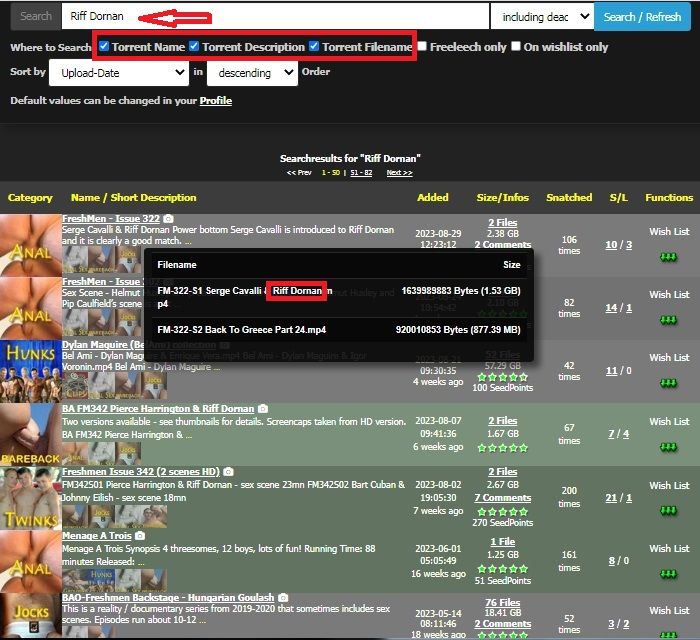Open the Upload-Date sort by dropdown
The height and width of the screenshot is (640, 700).
pyautogui.click(x=123, y=72)
